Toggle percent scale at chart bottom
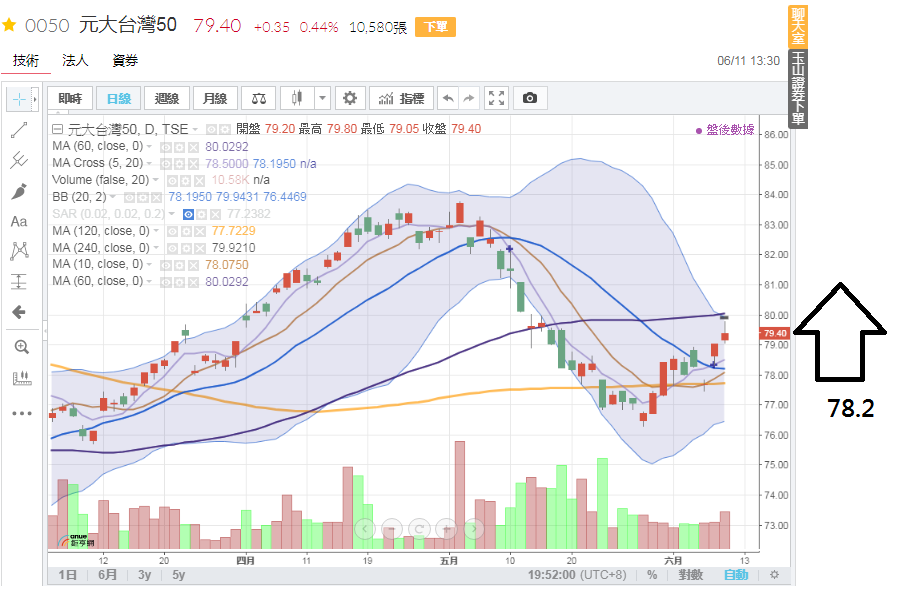Screen dimensions: 900x600 click(652, 575)
